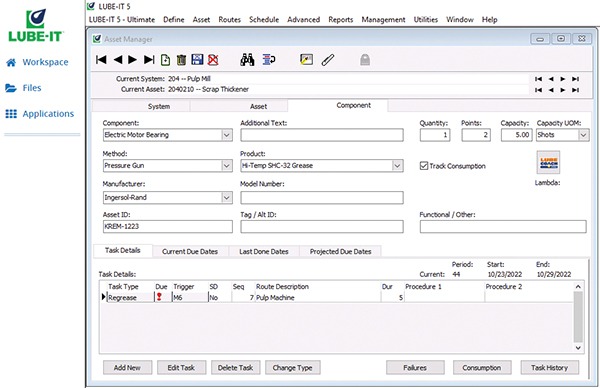Viewport: 600px width, 388px height.
Task: Go to next record arrow
Action: [133, 60]
